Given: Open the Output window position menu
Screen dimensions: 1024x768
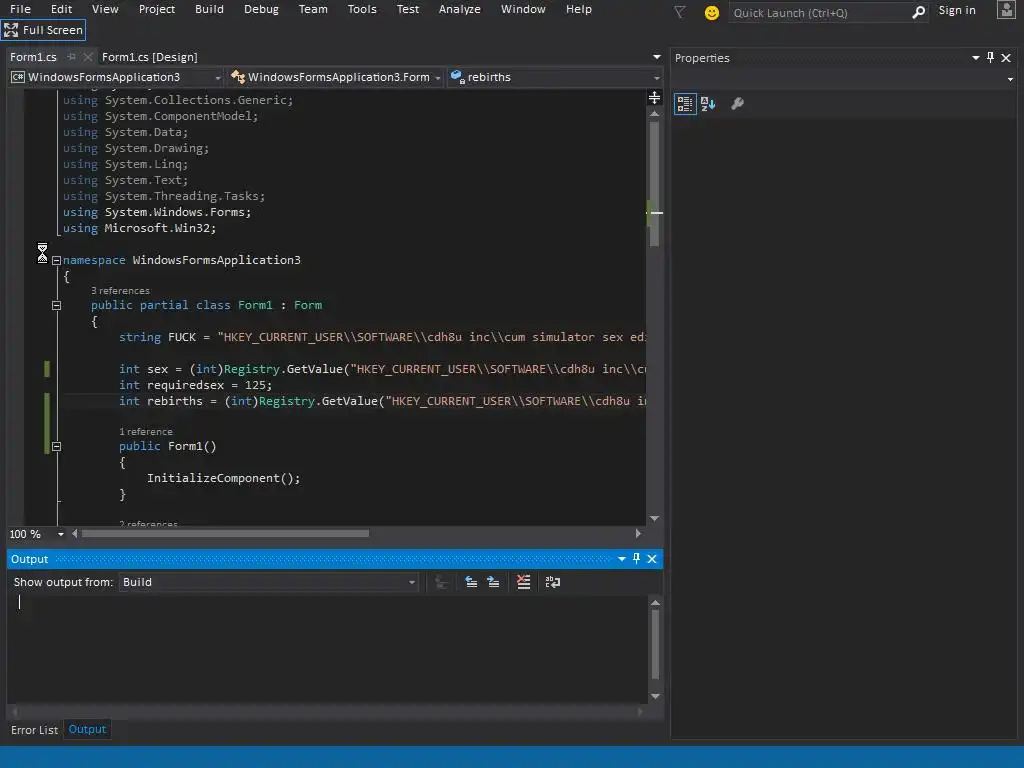Looking at the screenshot, I should (x=622, y=559).
